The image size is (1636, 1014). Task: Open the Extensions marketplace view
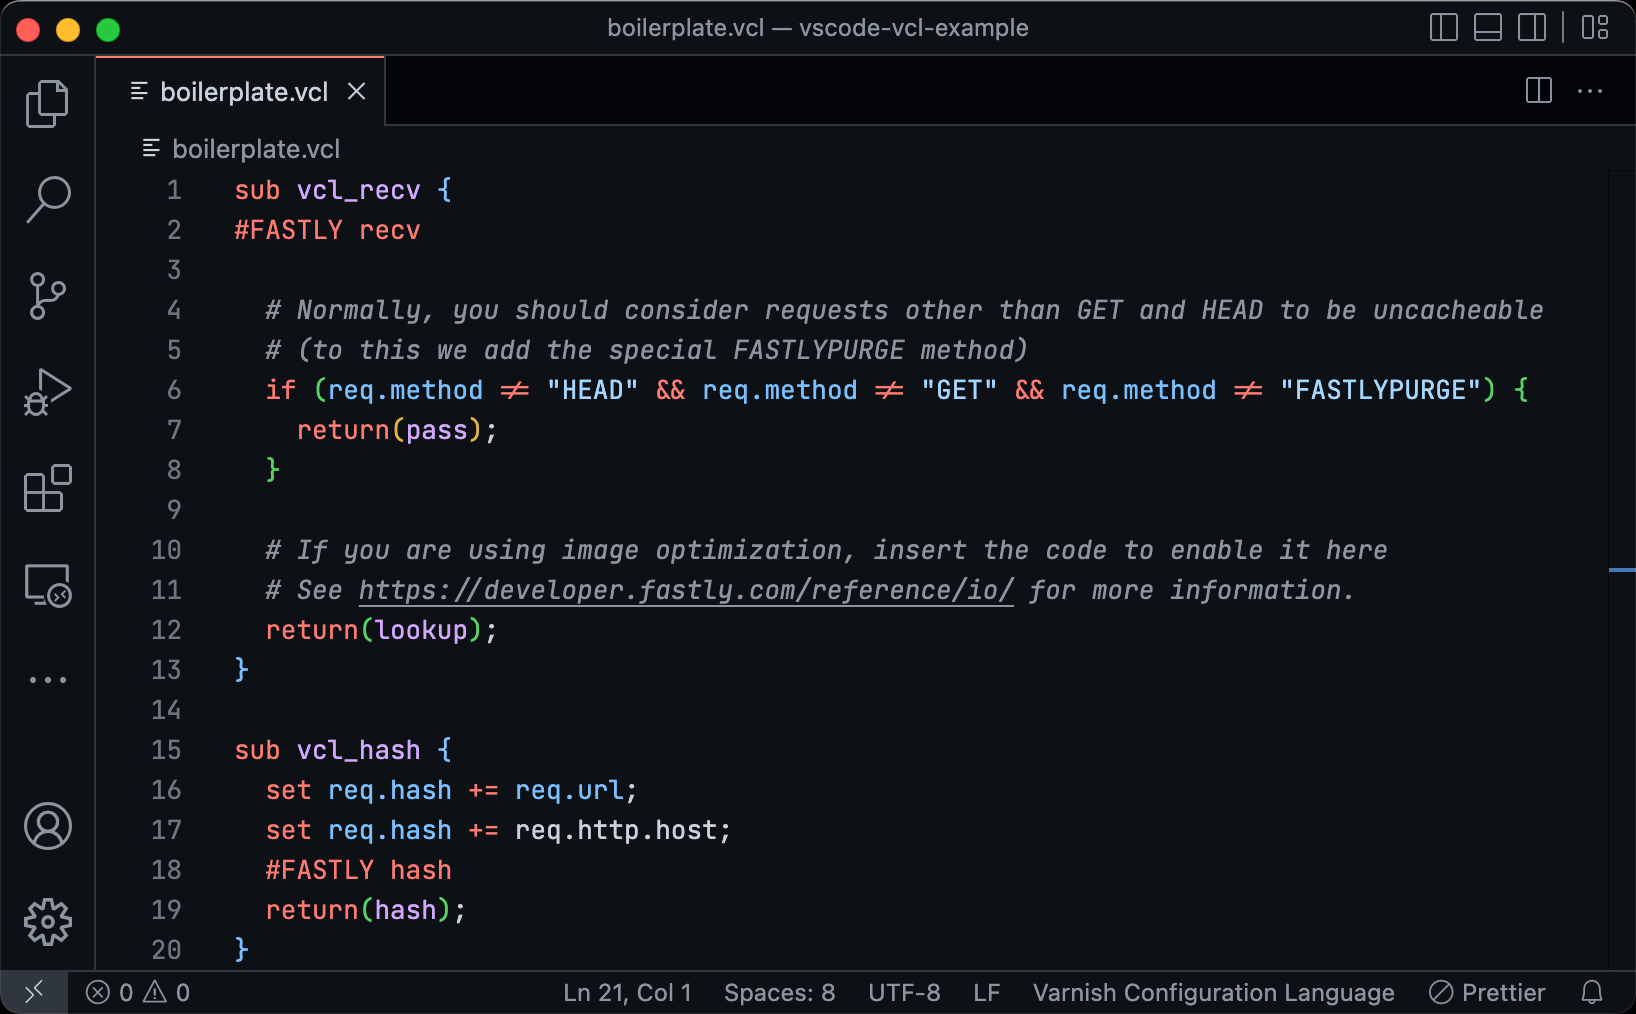pyautogui.click(x=47, y=489)
